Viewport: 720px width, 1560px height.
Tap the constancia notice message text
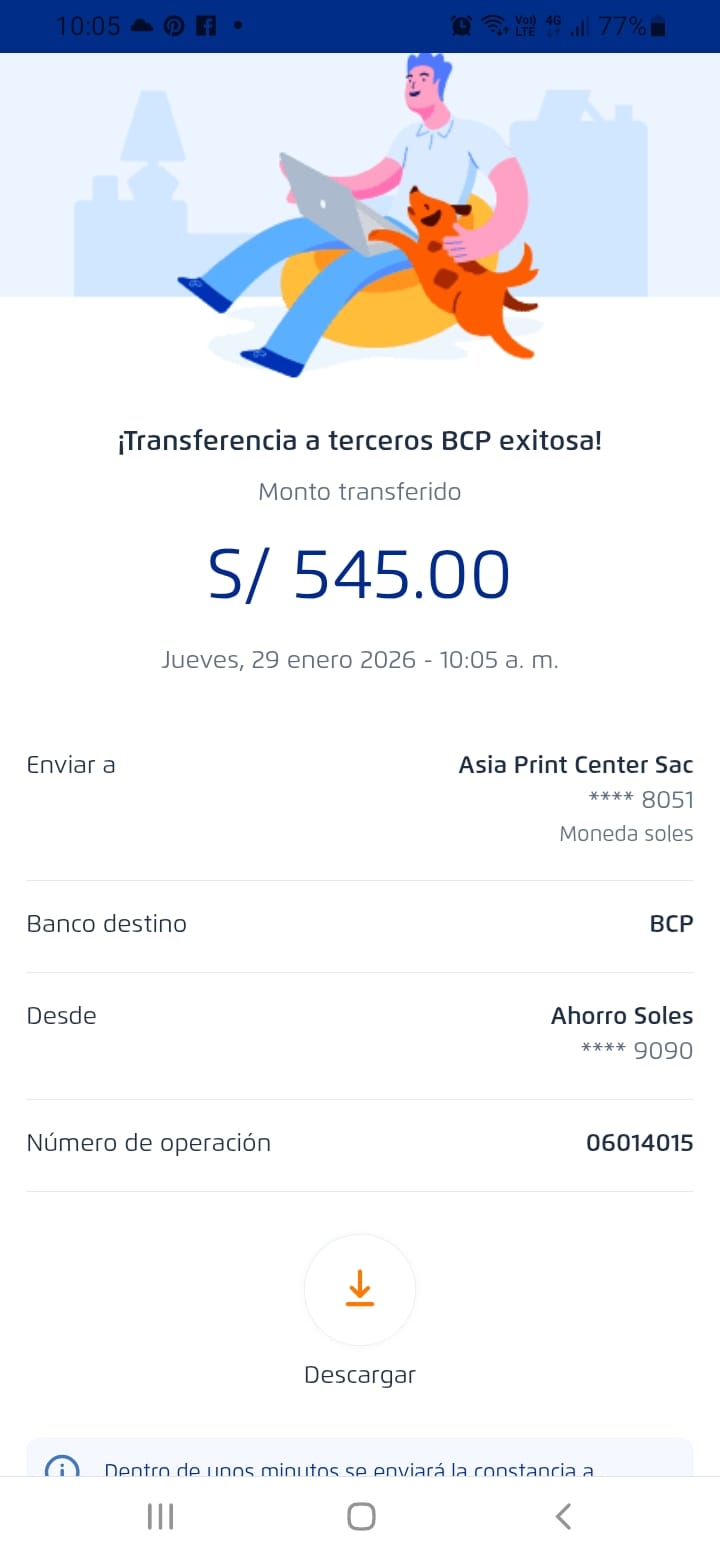coord(349,1469)
